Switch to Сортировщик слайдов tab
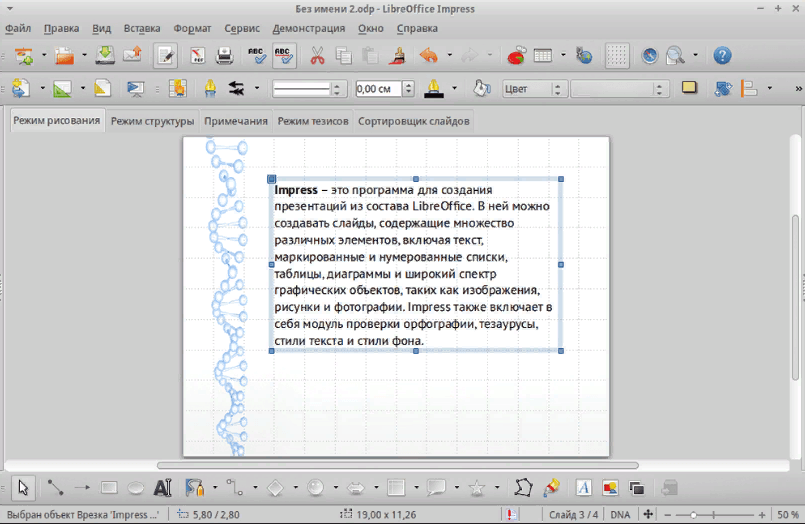The width and height of the screenshot is (805, 524). pyautogui.click(x=414, y=121)
